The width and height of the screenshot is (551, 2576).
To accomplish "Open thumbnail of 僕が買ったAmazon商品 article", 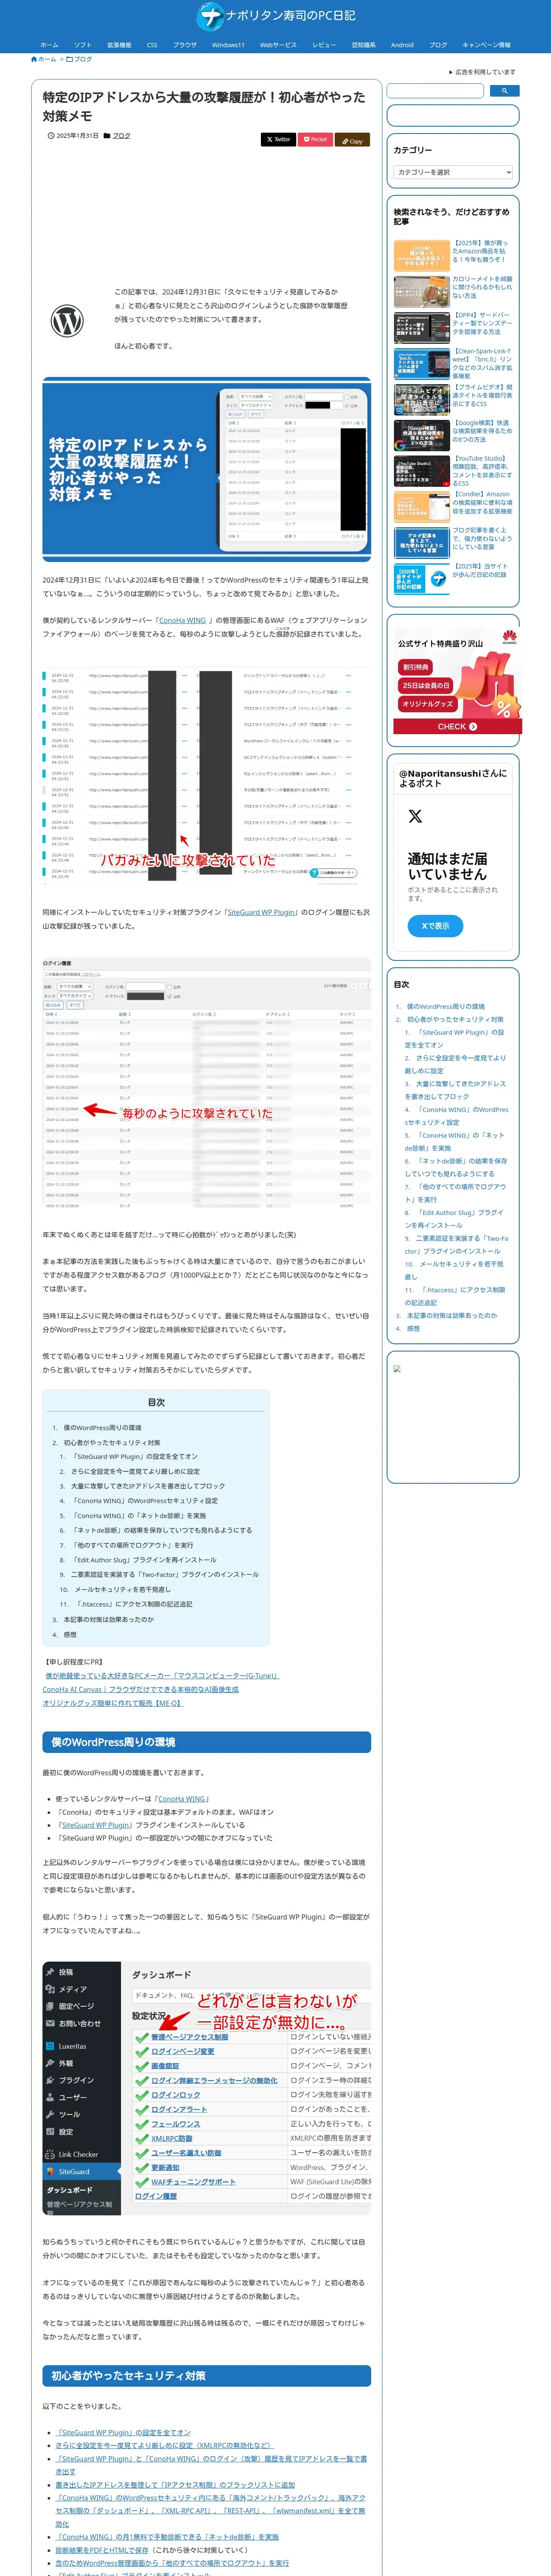I will pos(421,255).
